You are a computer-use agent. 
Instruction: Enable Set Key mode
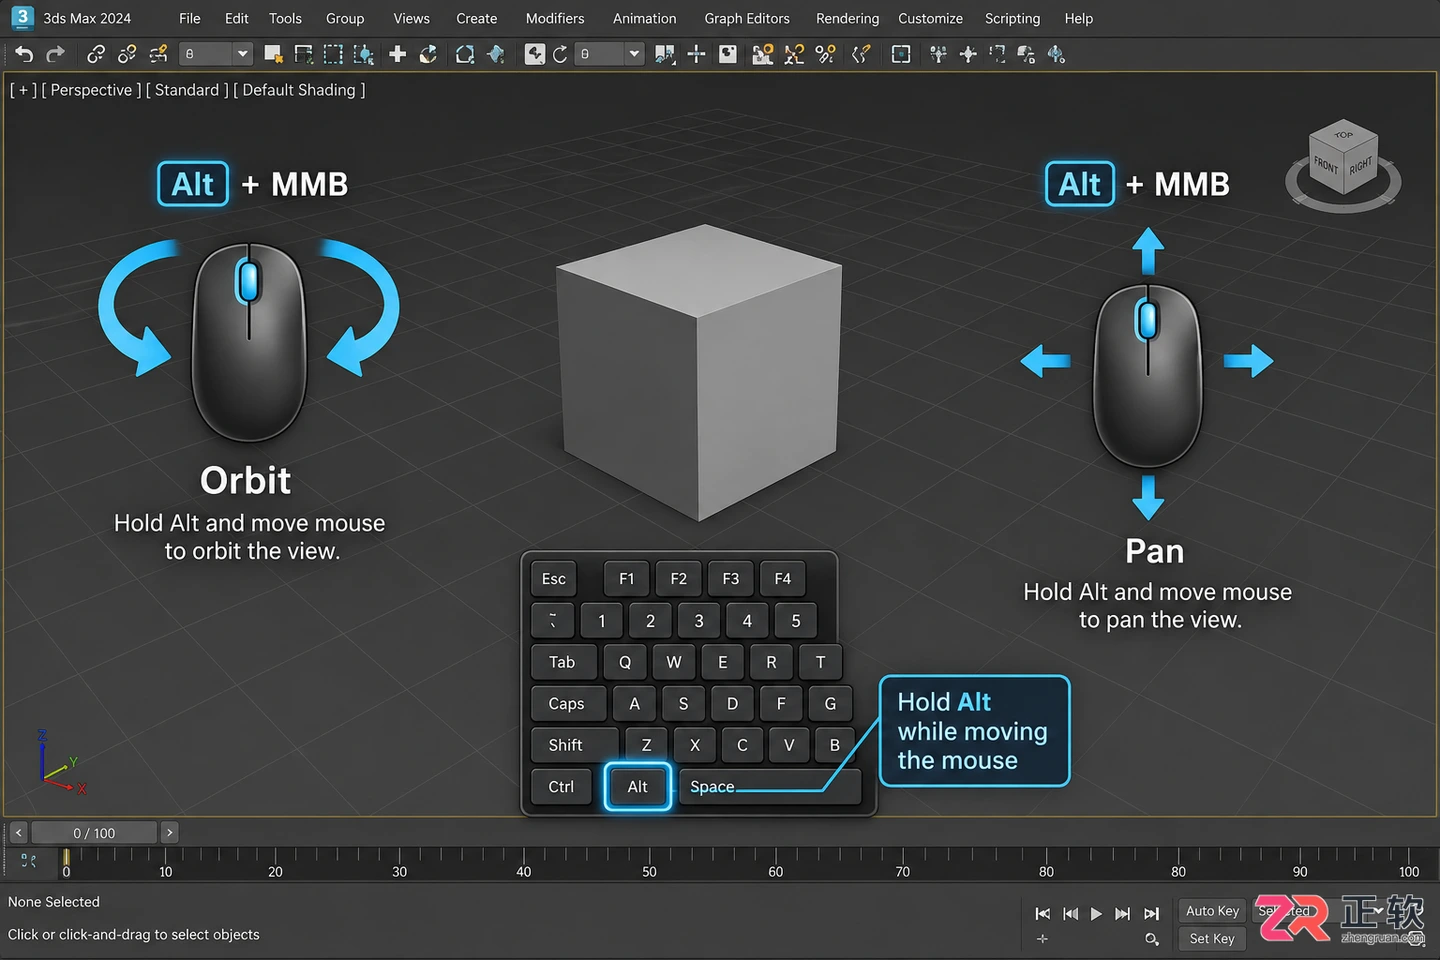1212,939
